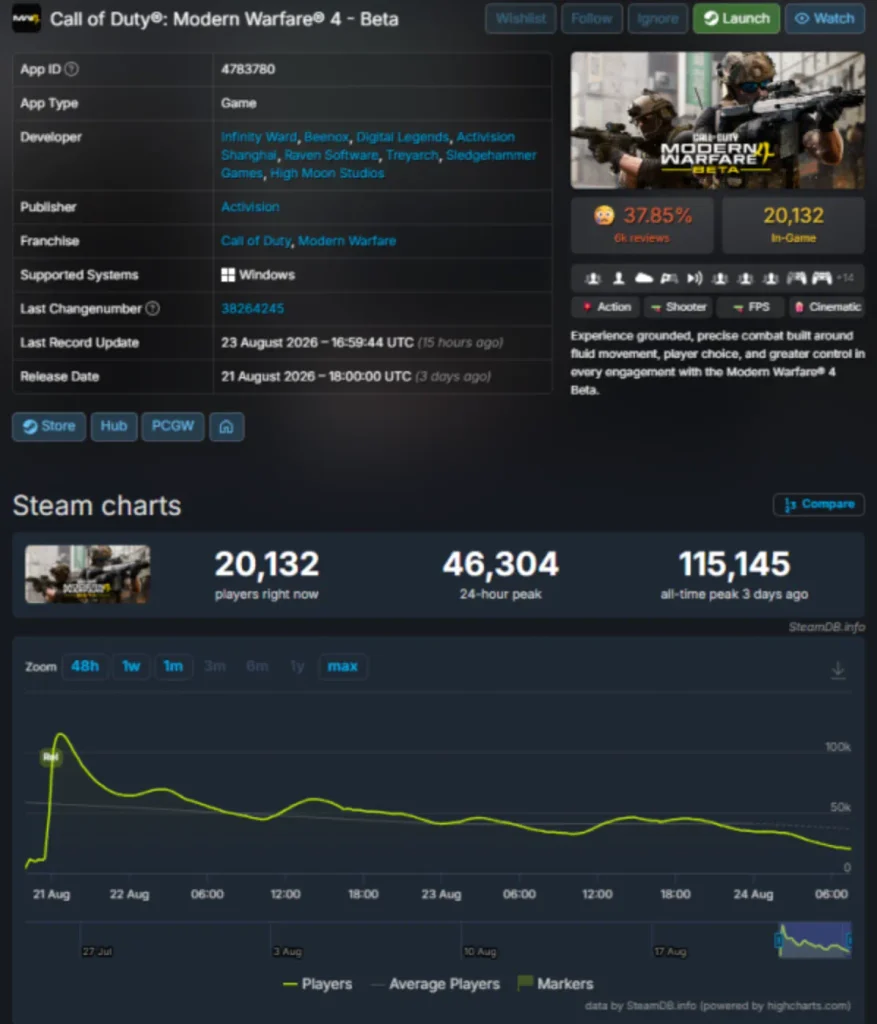Click the small game thumbnail in Steam charts
The height and width of the screenshot is (1024, 877).
point(88,574)
